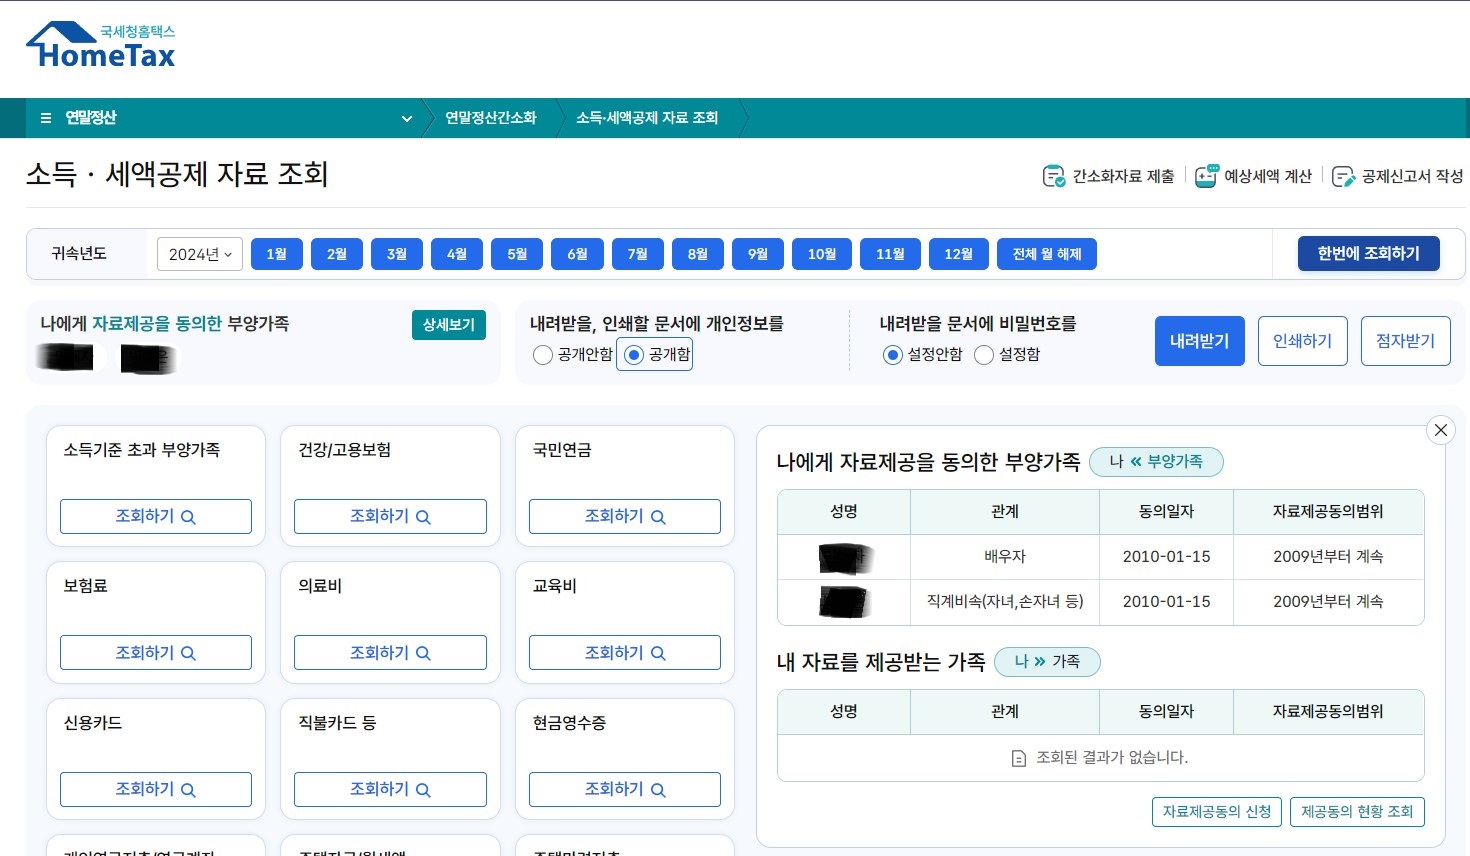Viewport: 1470px width, 856px height.
Task: Toggle the 6월 month button
Action: point(577,254)
